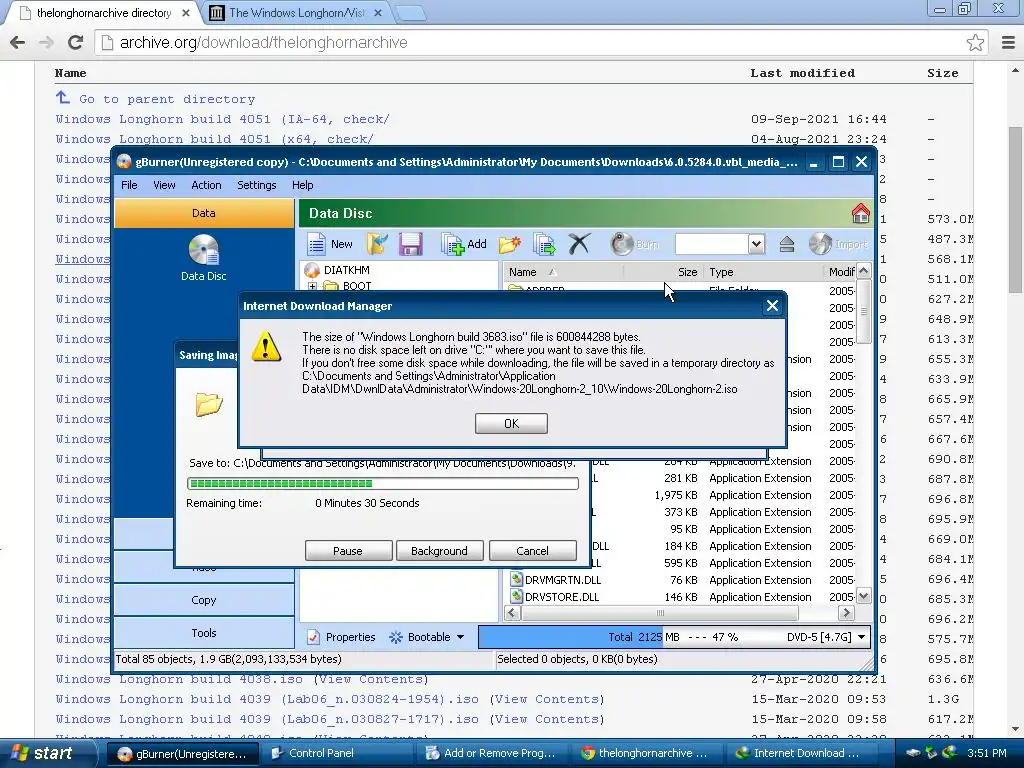This screenshot has height=768, width=1024.
Task: Expand the BOOT folder tree node
Action: pyautogui.click(x=312, y=286)
